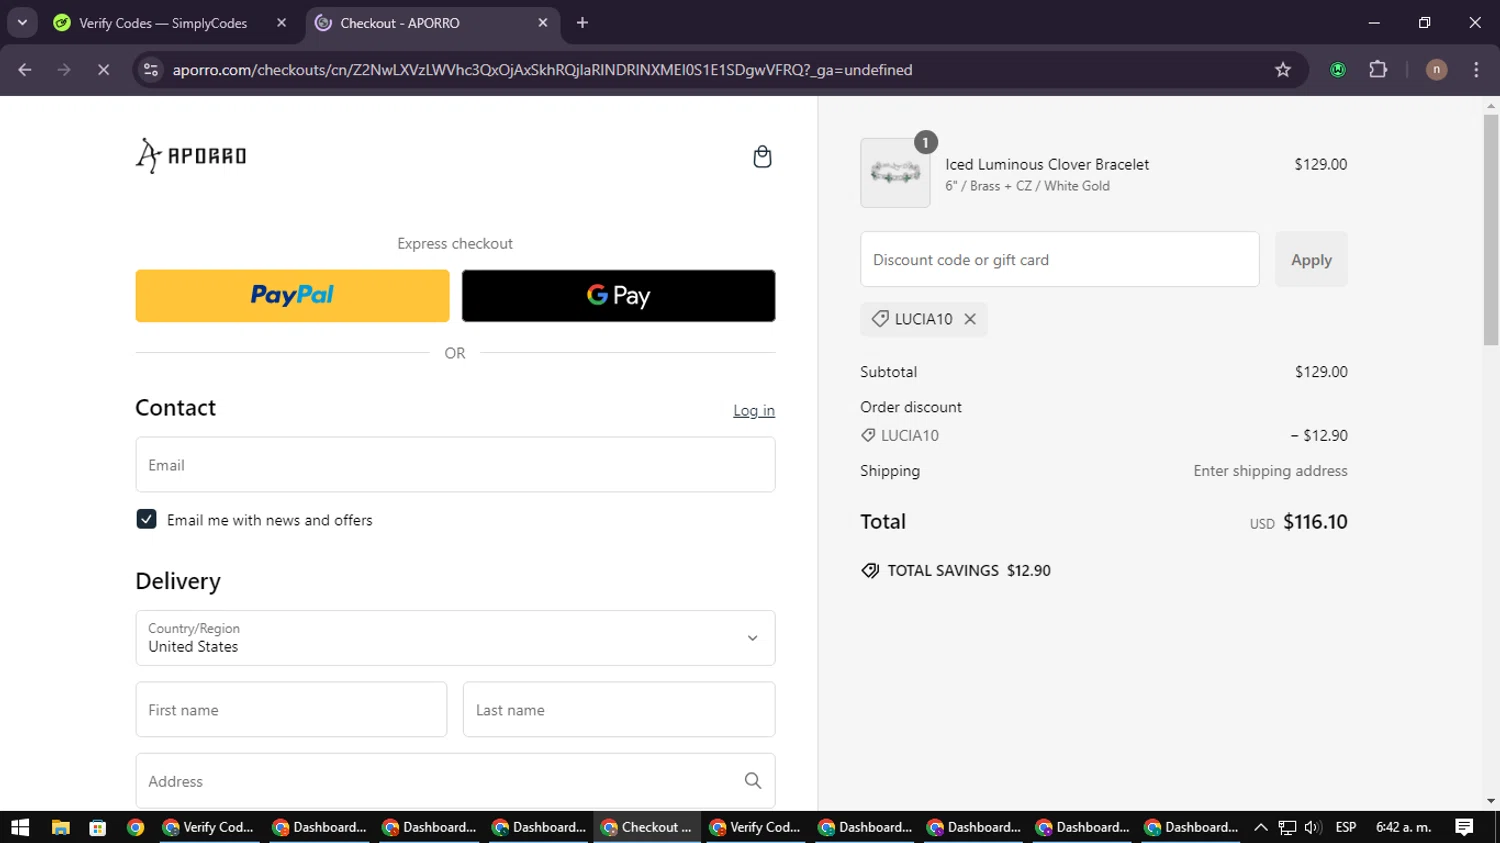Viewport: 1500px width, 843px height.
Task: Open the browser extensions puzzle icon
Action: point(1378,70)
